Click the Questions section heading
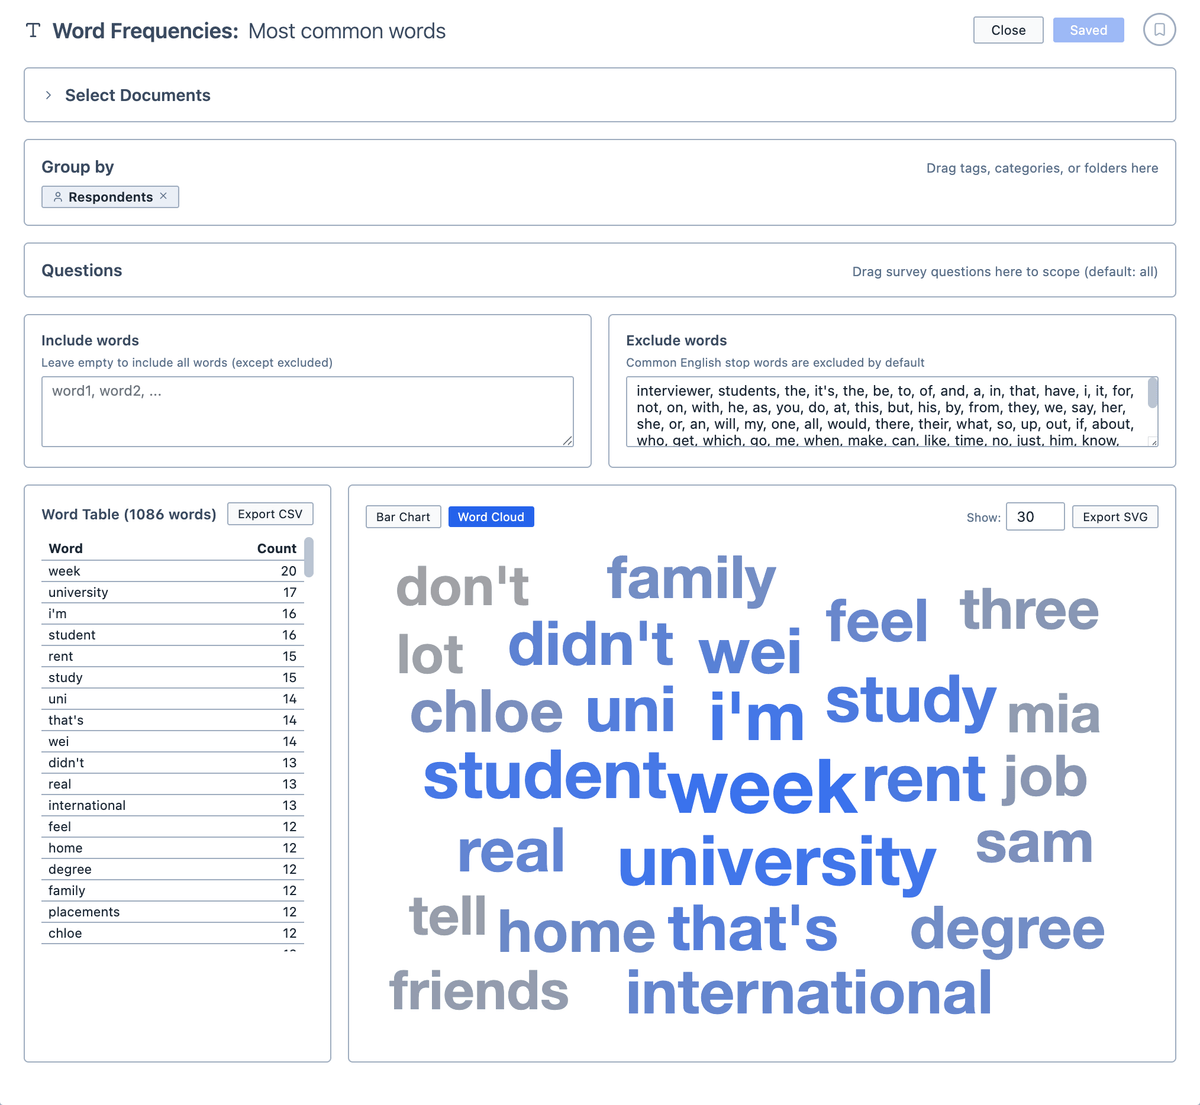The height and width of the screenshot is (1105, 1200). click(x=82, y=270)
